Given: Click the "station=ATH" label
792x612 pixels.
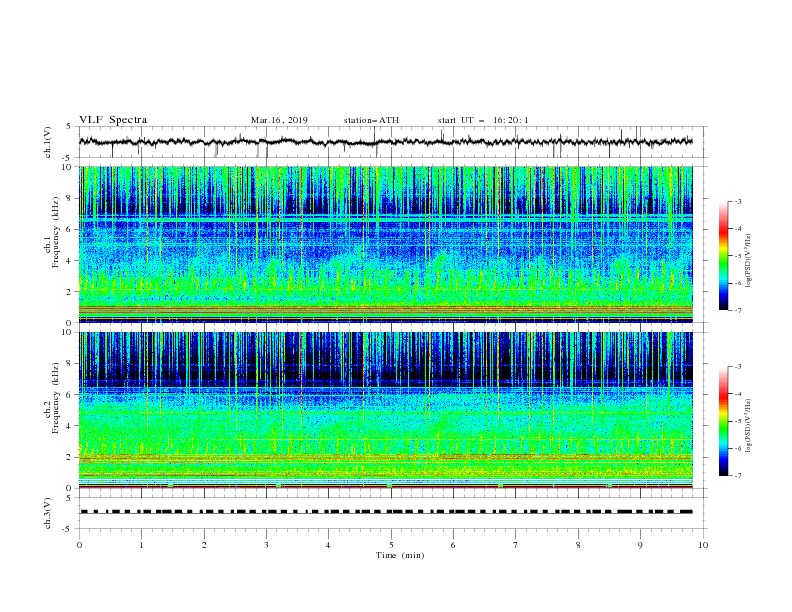Looking at the screenshot, I should pyautogui.click(x=371, y=120).
